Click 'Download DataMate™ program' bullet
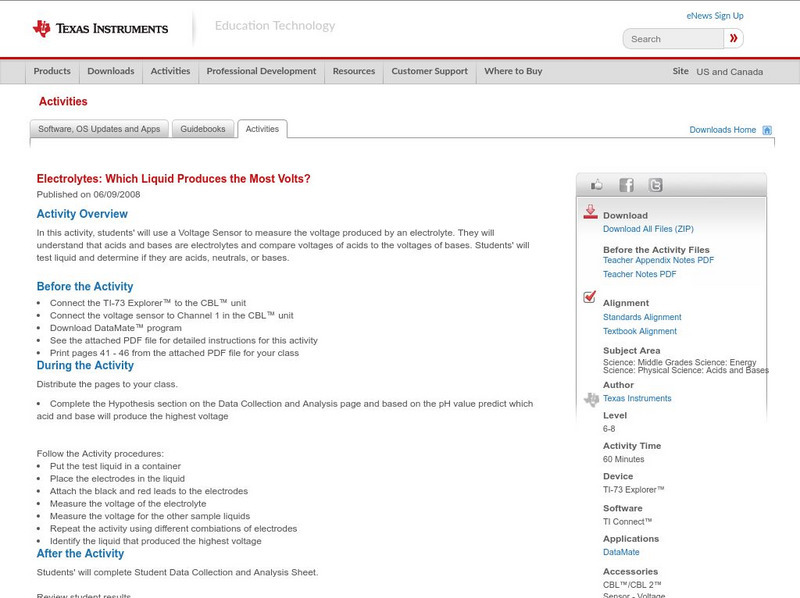The image size is (800, 598). coord(116,328)
